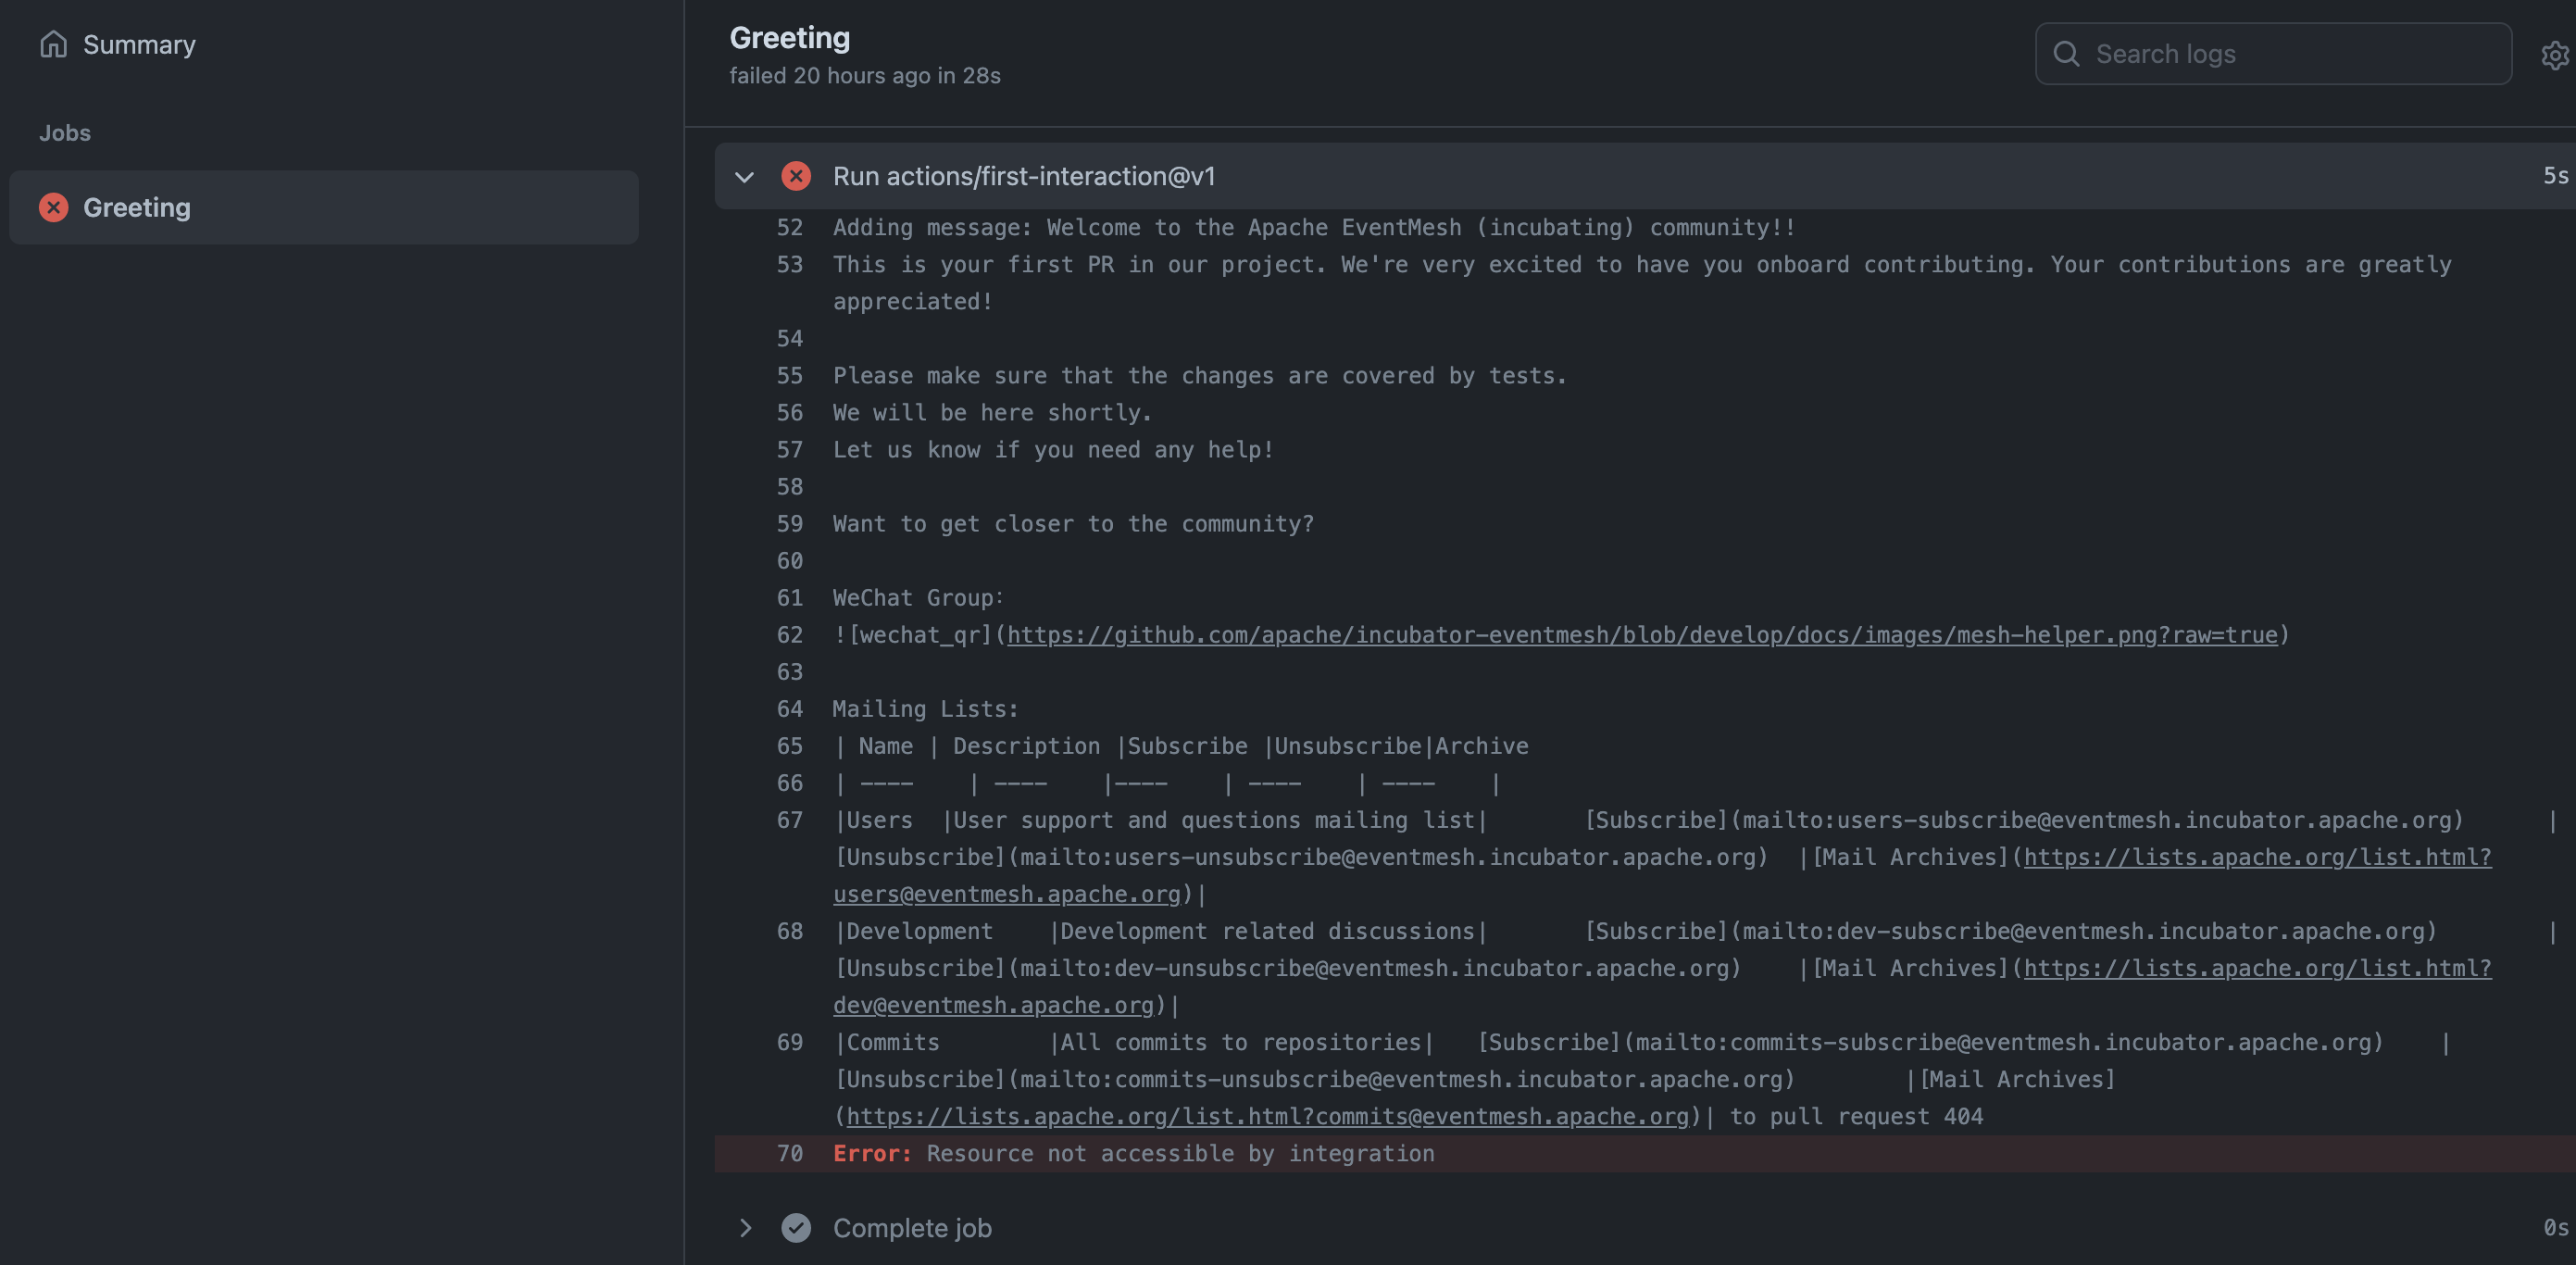Click log line number 52

tap(789, 227)
